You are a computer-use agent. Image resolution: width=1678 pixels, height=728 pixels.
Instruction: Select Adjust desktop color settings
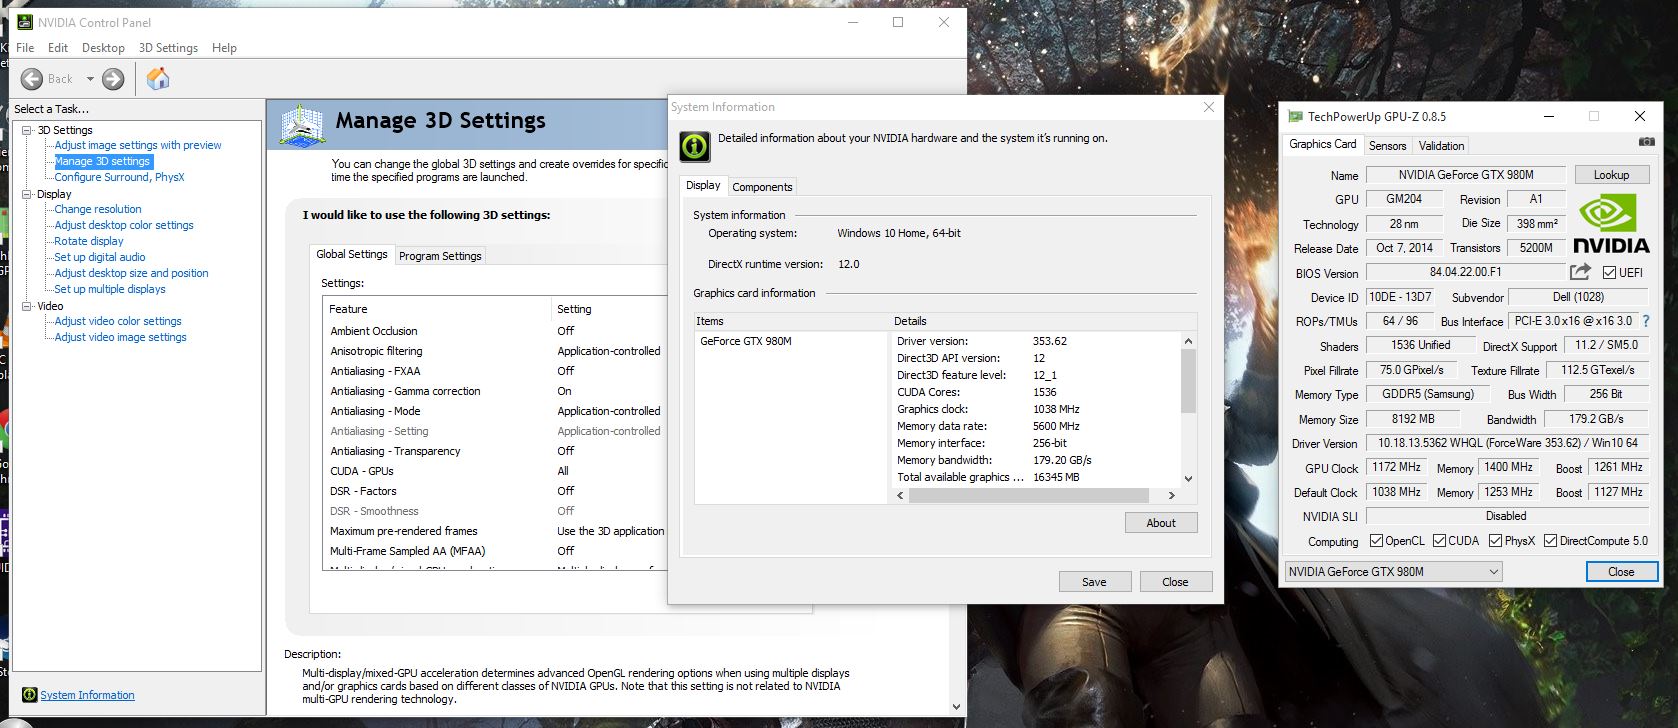coord(124,225)
